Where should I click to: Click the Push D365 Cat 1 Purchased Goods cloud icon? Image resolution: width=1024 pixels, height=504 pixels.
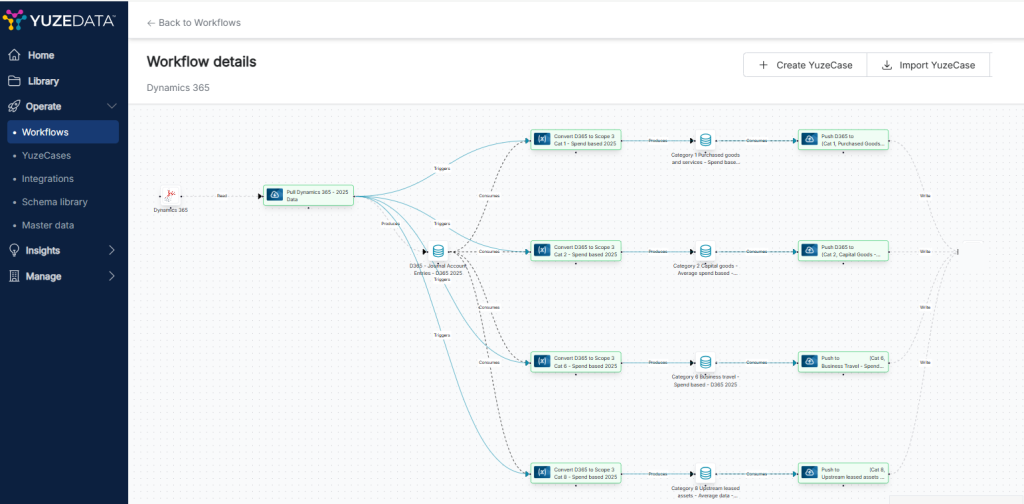809,140
